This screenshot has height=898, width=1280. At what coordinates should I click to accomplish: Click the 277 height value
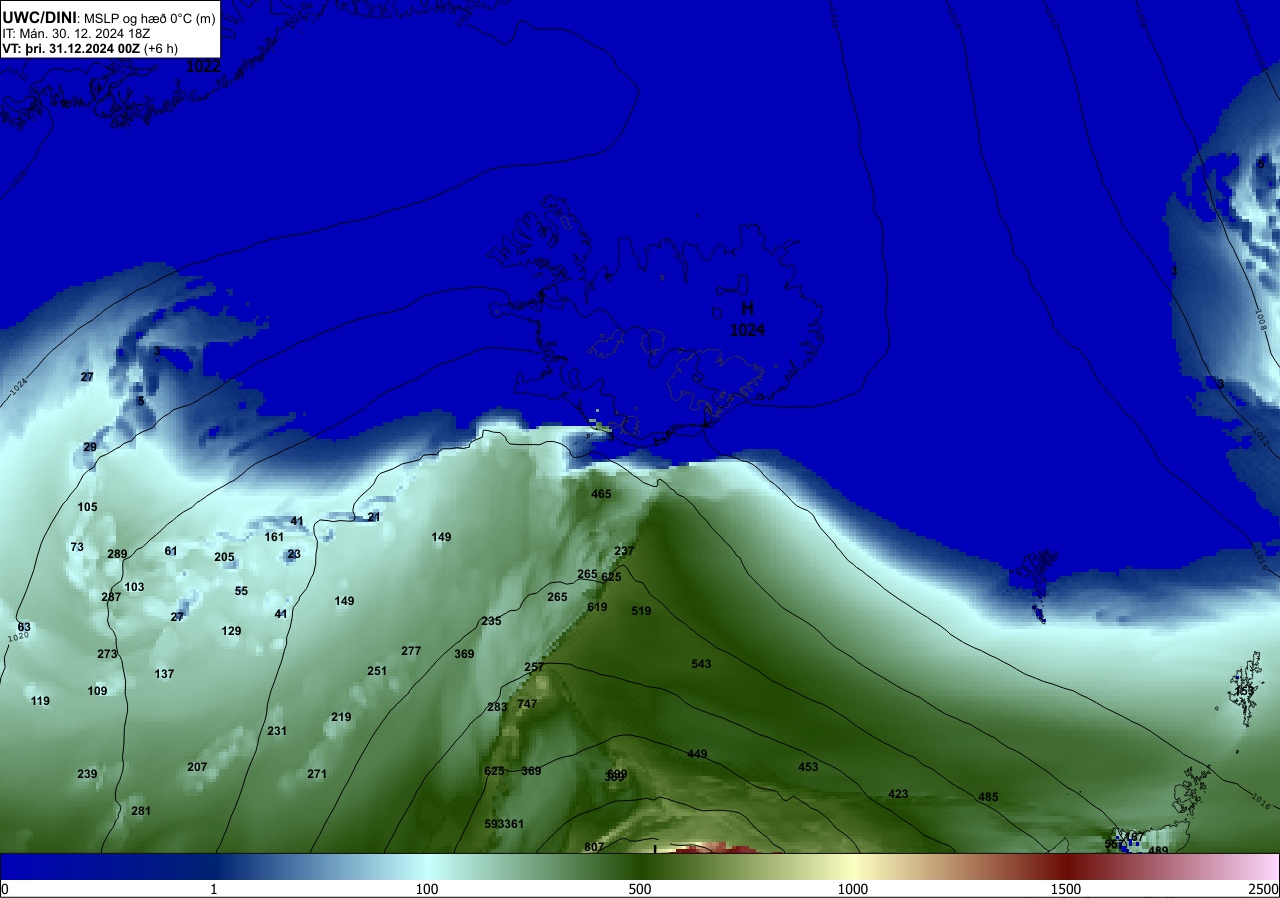click(411, 651)
